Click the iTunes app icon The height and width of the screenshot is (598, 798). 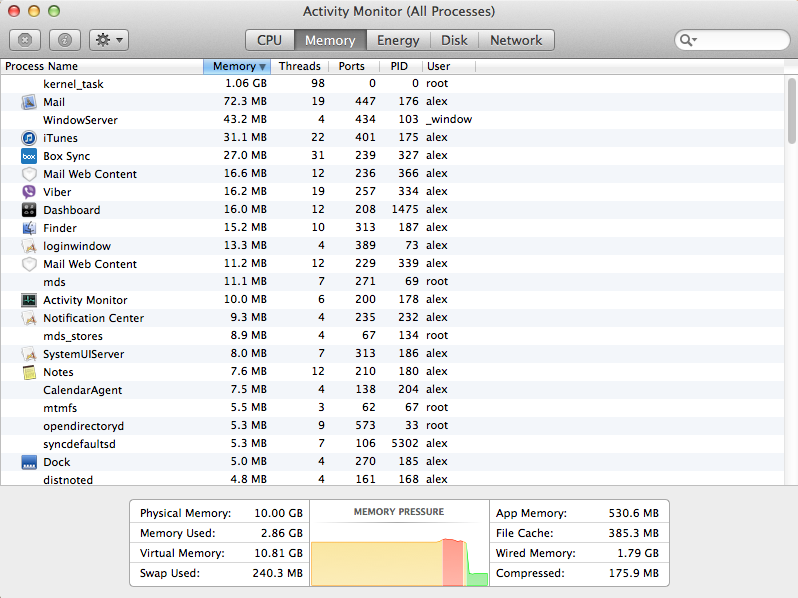(29, 138)
